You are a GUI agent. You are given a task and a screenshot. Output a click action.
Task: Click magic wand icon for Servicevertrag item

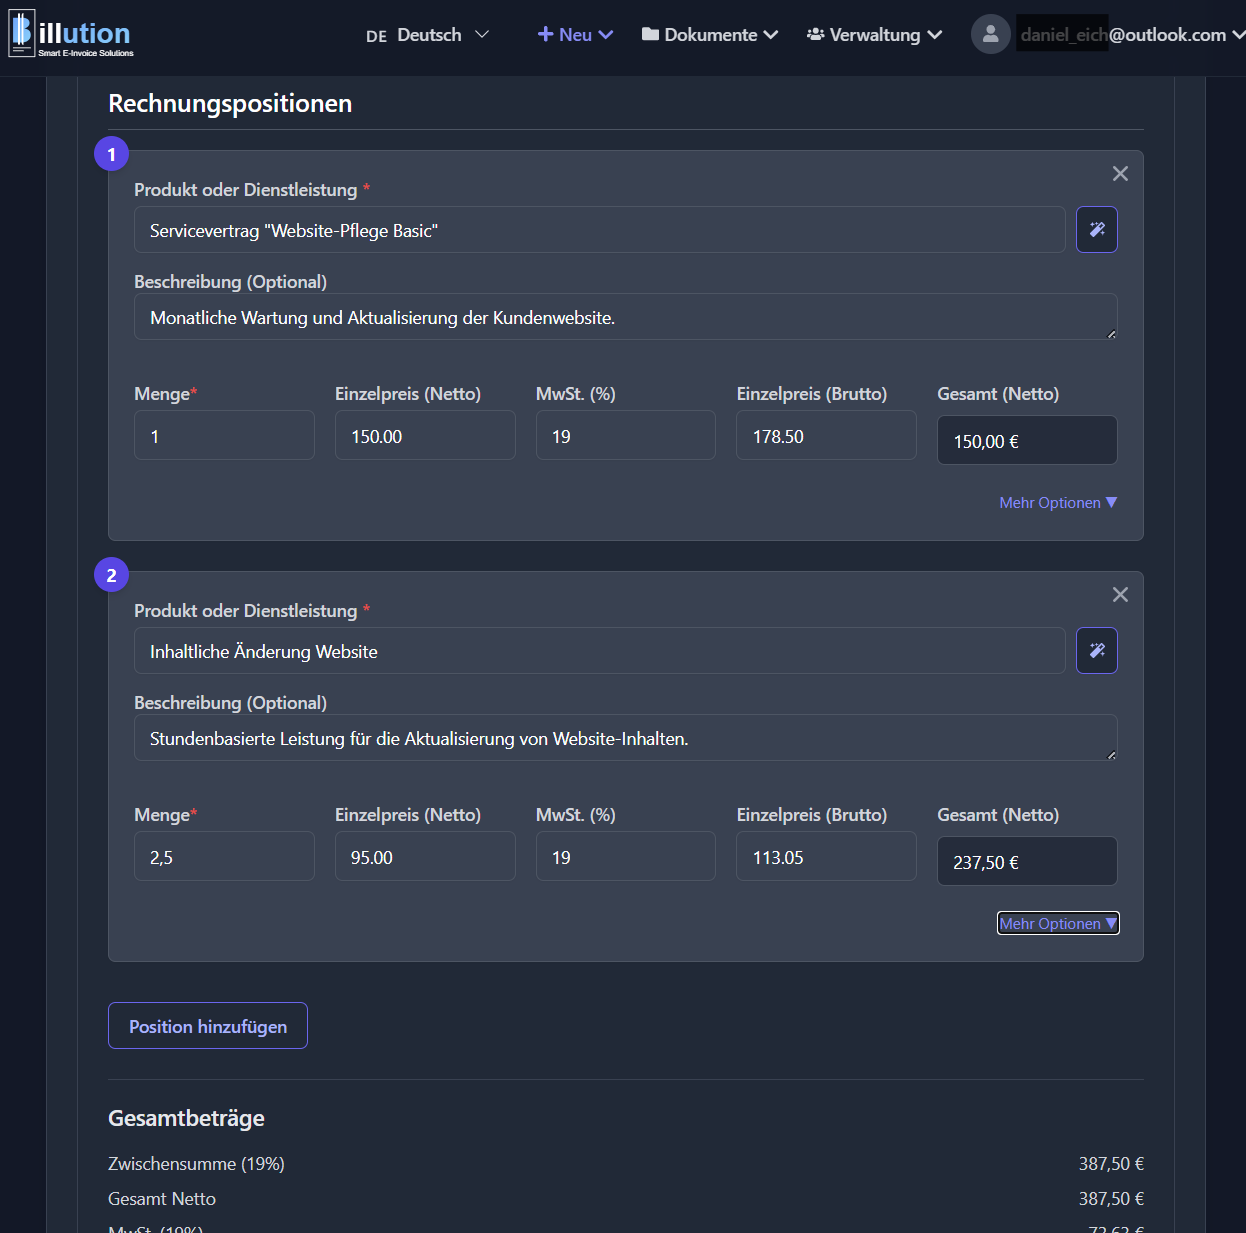[1097, 230]
